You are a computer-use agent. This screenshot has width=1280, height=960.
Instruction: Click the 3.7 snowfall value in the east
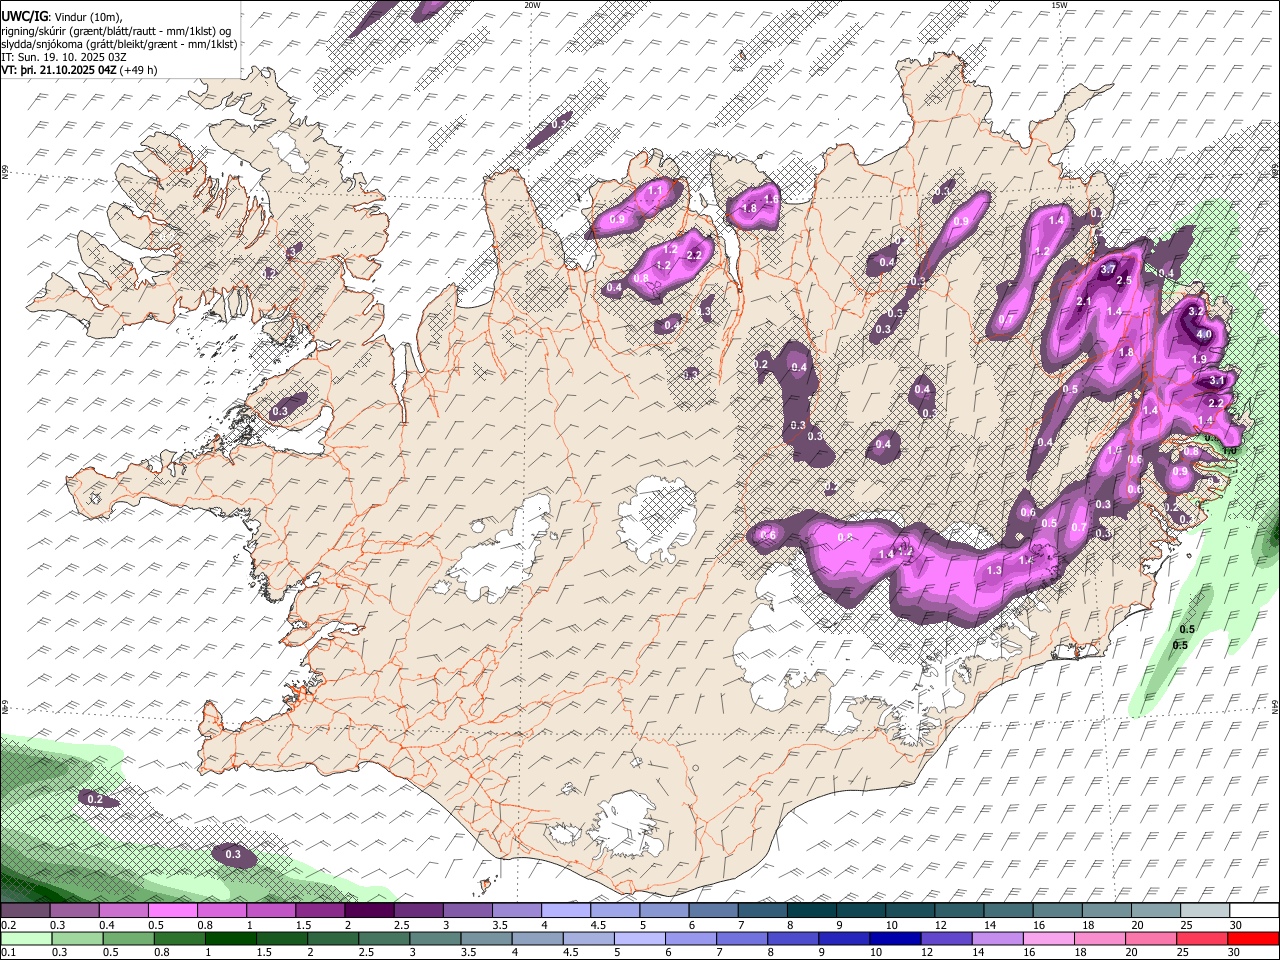click(x=1108, y=270)
